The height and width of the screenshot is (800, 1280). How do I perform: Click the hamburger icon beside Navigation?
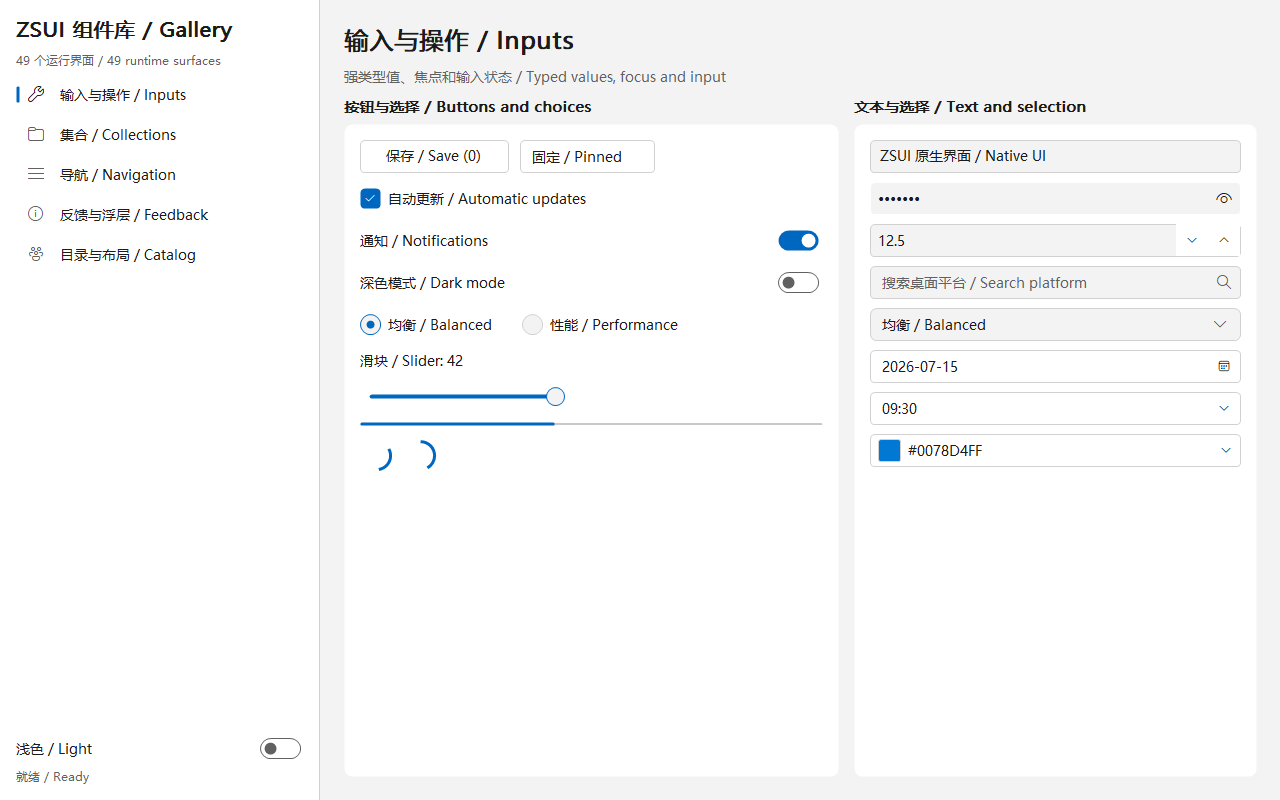click(36, 174)
